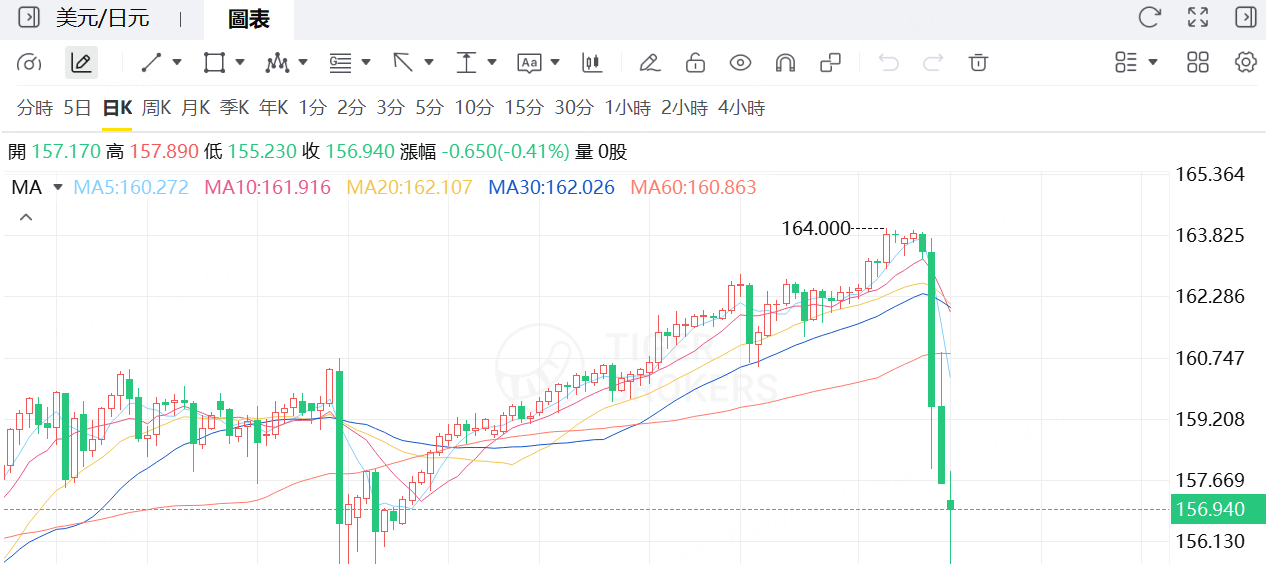Click the magnet snap icon

pyautogui.click(x=785, y=63)
